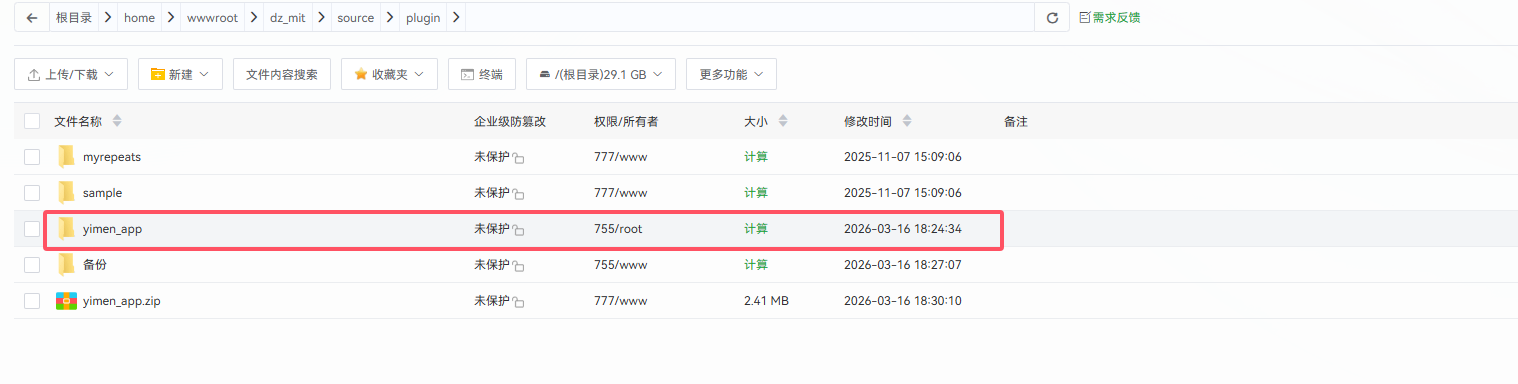The height and width of the screenshot is (384, 1518).
Task: Go back using the left arrow icon
Action: click(32, 18)
